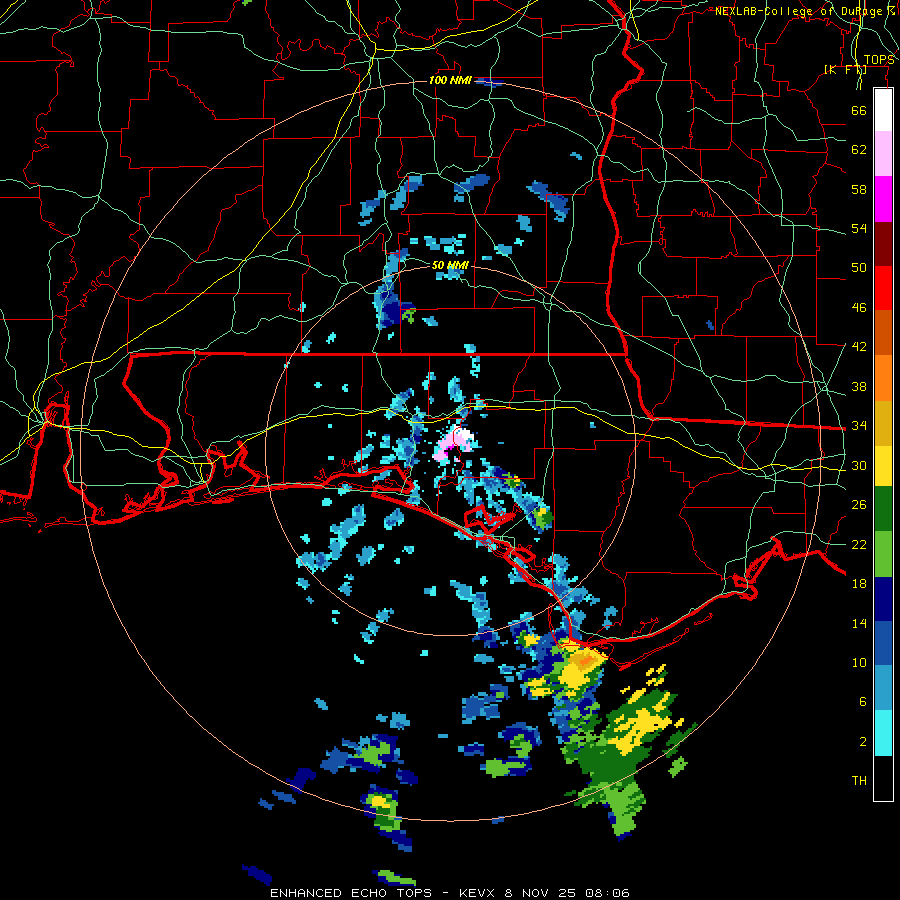The height and width of the screenshot is (900, 900).
Task: Click the gold legend swatch between 38 and 34
Action: point(883,422)
